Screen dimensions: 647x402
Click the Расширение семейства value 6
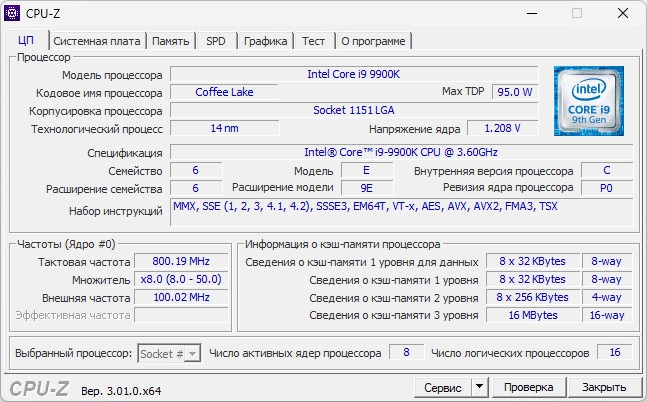pyautogui.click(x=196, y=188)
